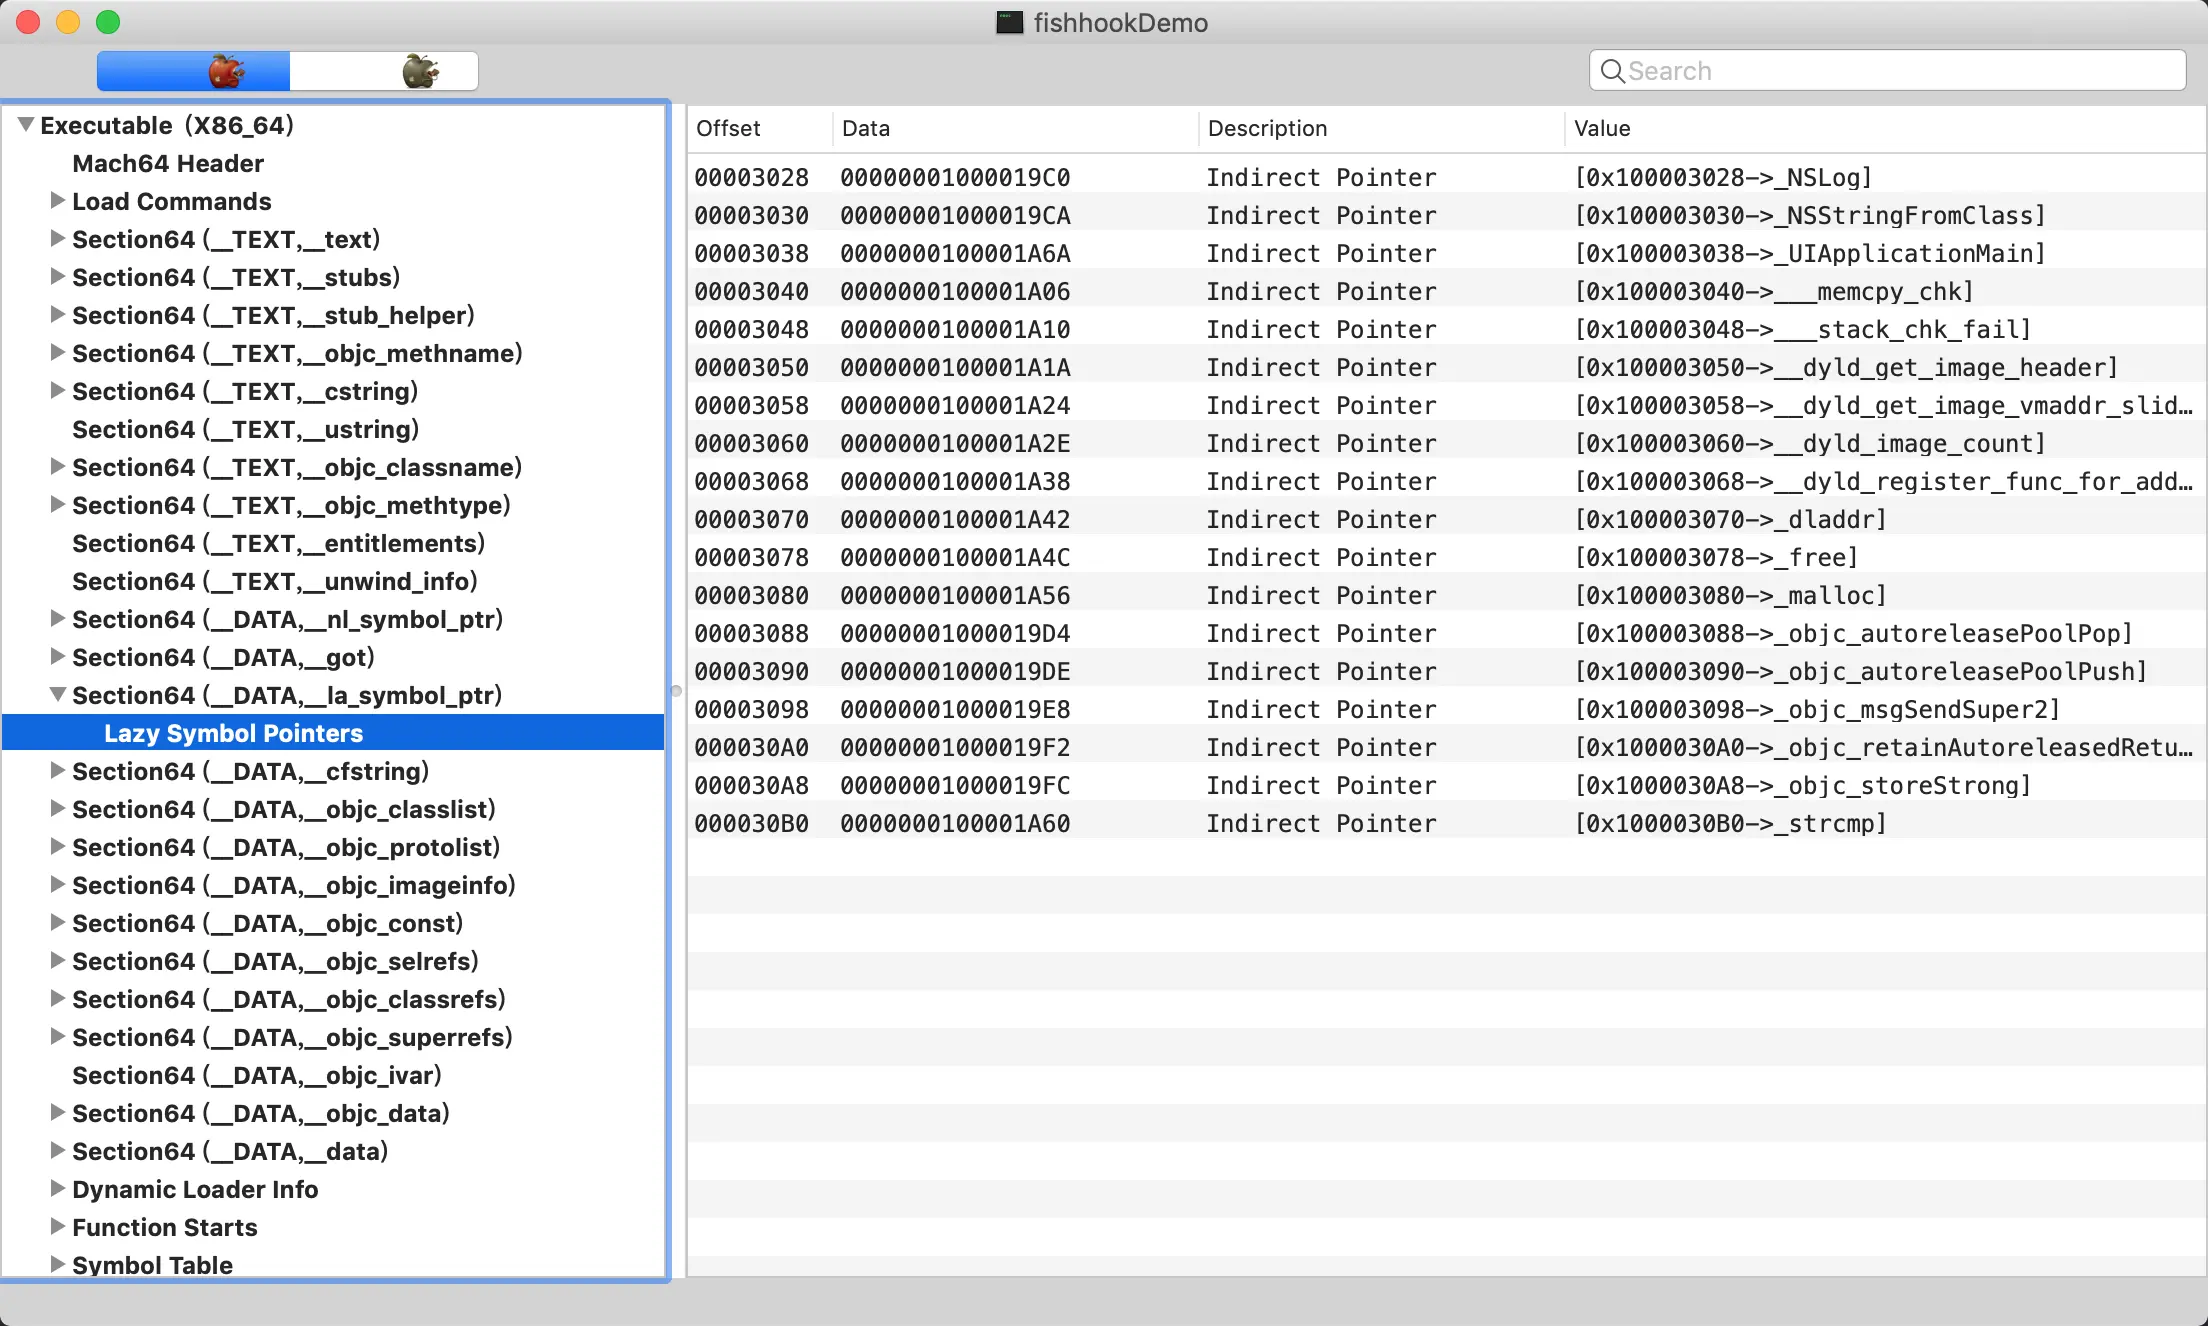This screenshot has width=2208, height=1326.
Task: Click the Offset column header
Action: click(x=728, y=128)
